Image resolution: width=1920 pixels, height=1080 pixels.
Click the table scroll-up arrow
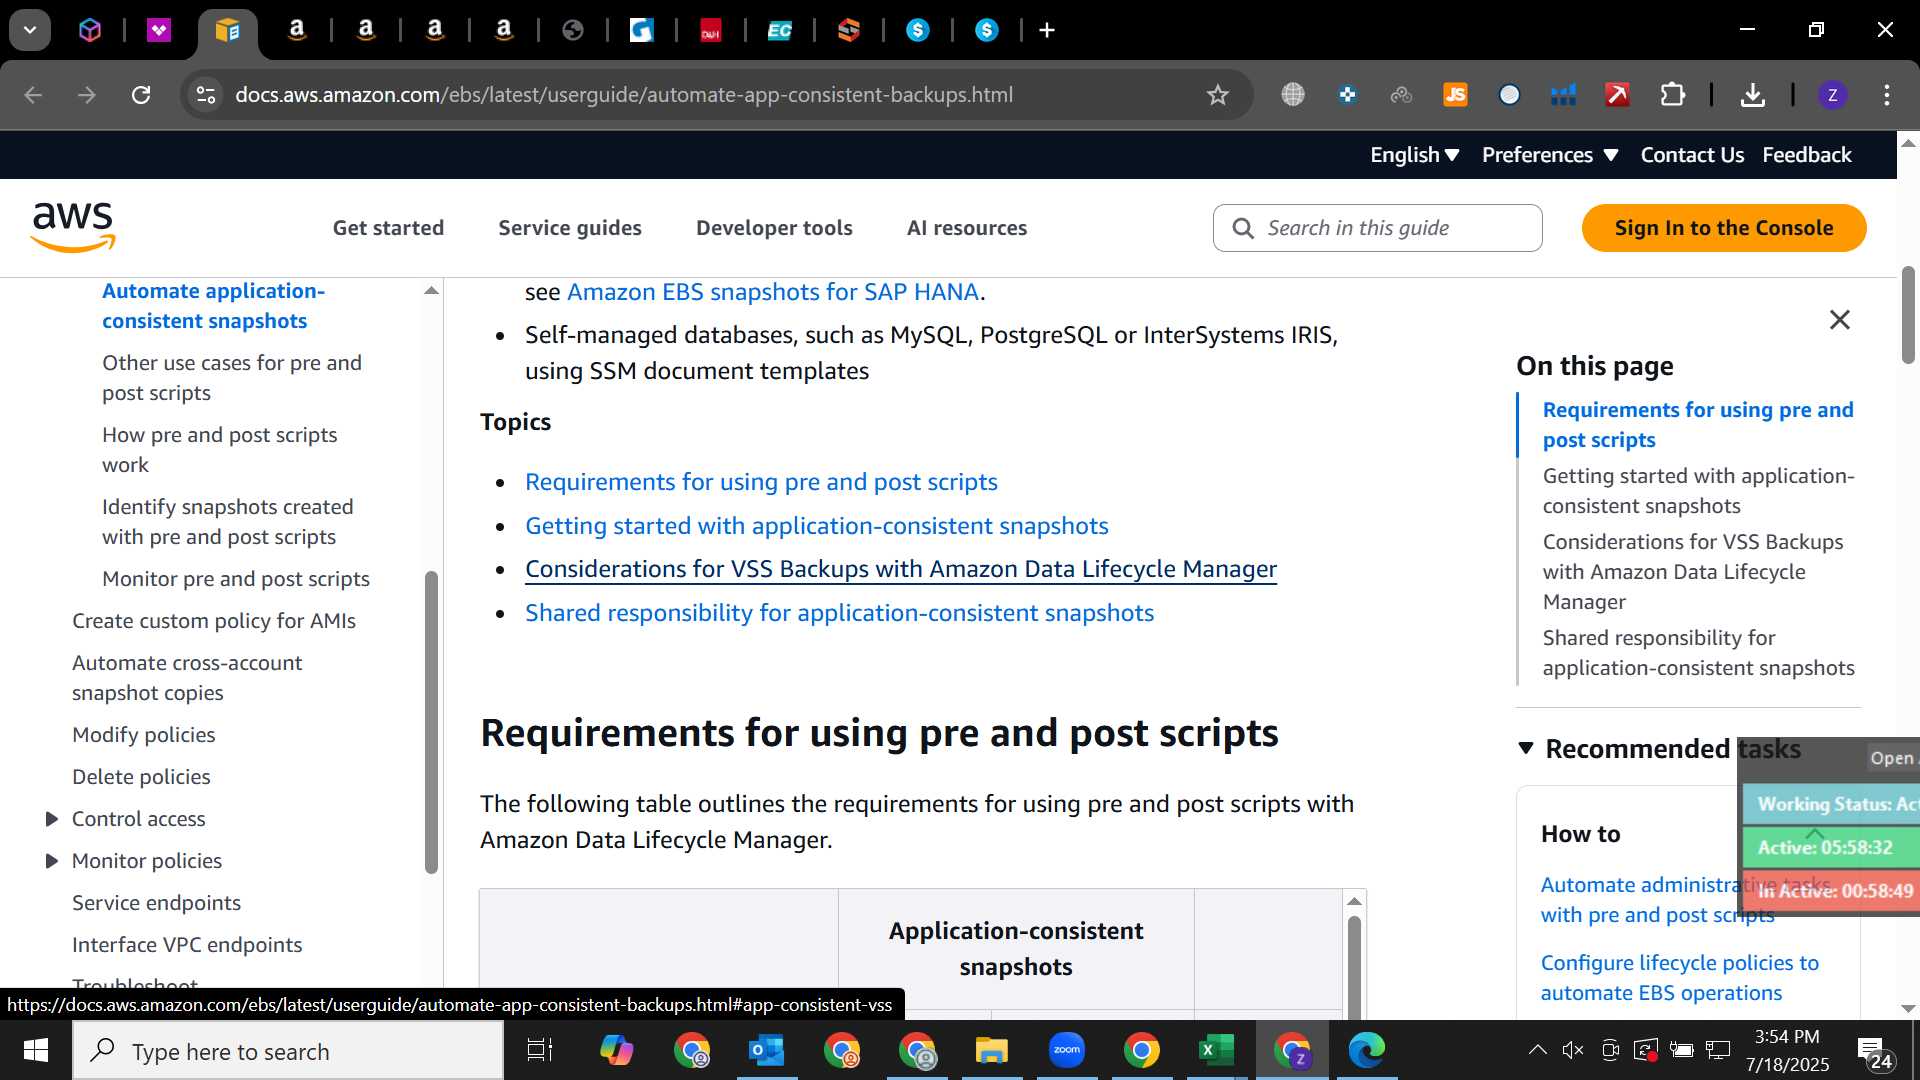click(1354, 901)
